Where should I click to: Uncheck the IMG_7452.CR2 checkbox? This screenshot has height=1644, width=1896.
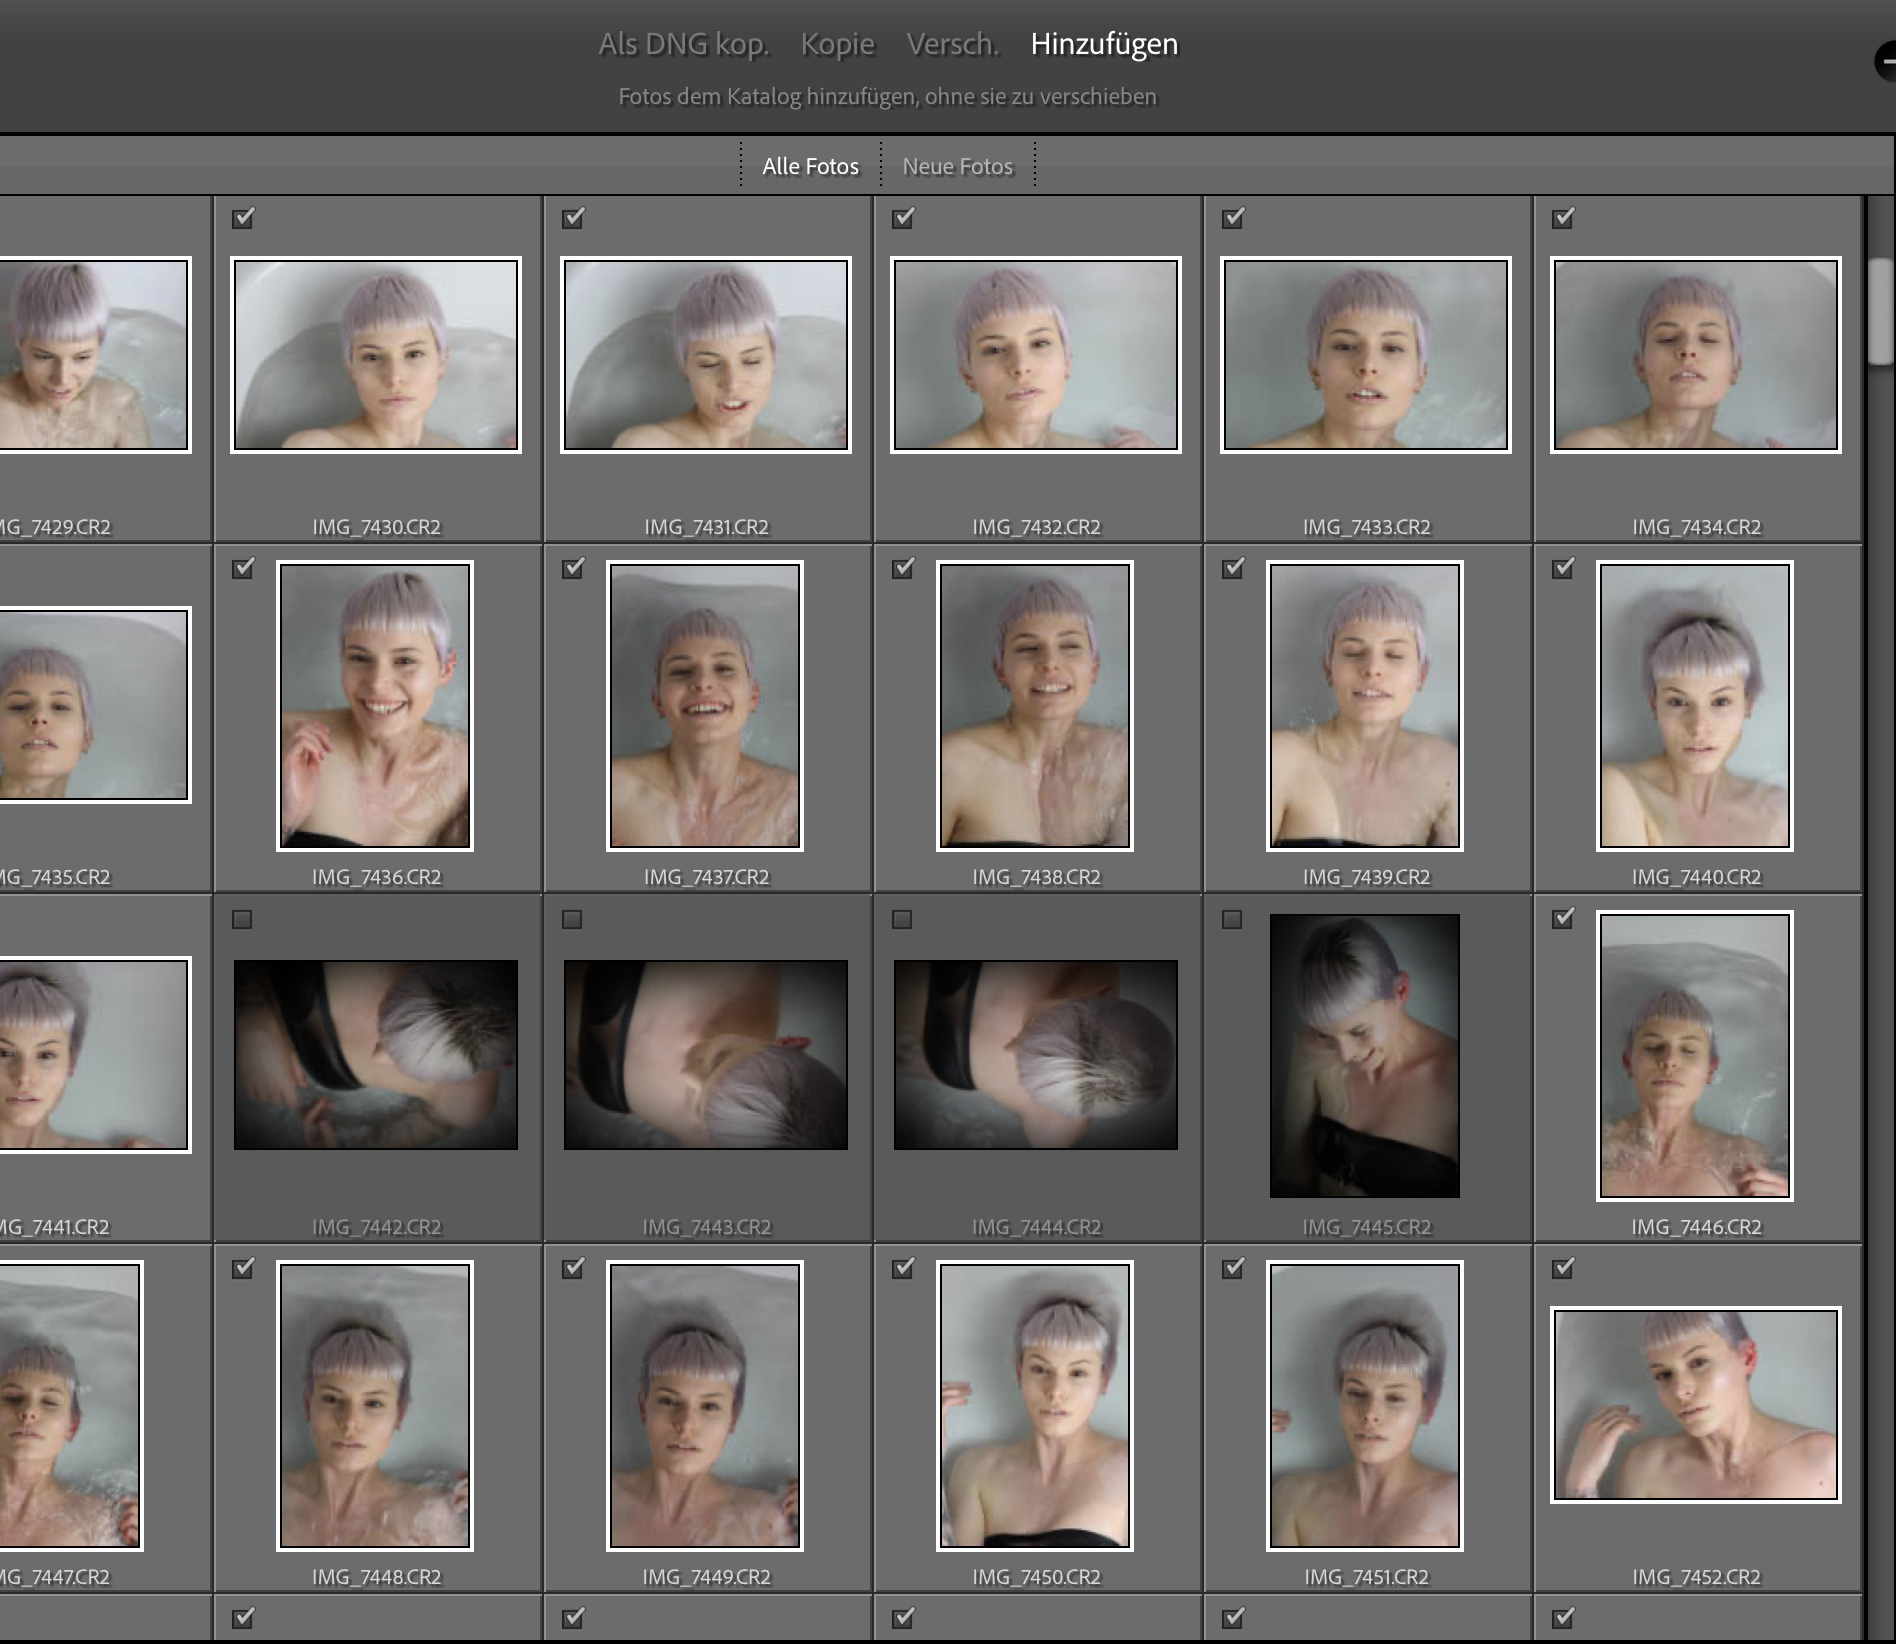[1563, 1268]
